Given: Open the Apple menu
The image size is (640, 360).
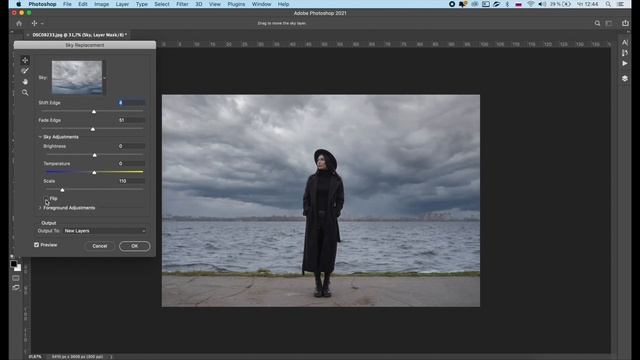Looking at the screenshot, I should click(x=18, y=4).
